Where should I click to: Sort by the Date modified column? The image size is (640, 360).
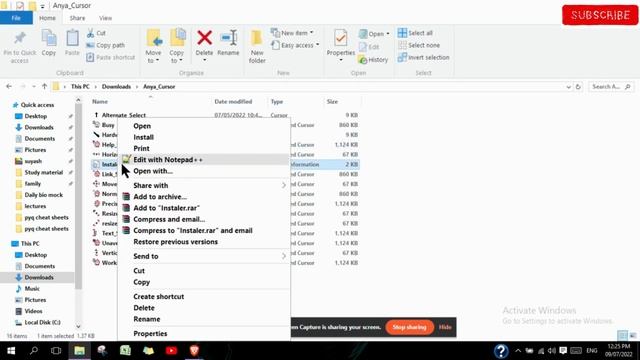pyautogui.click(x=233, y=102)
